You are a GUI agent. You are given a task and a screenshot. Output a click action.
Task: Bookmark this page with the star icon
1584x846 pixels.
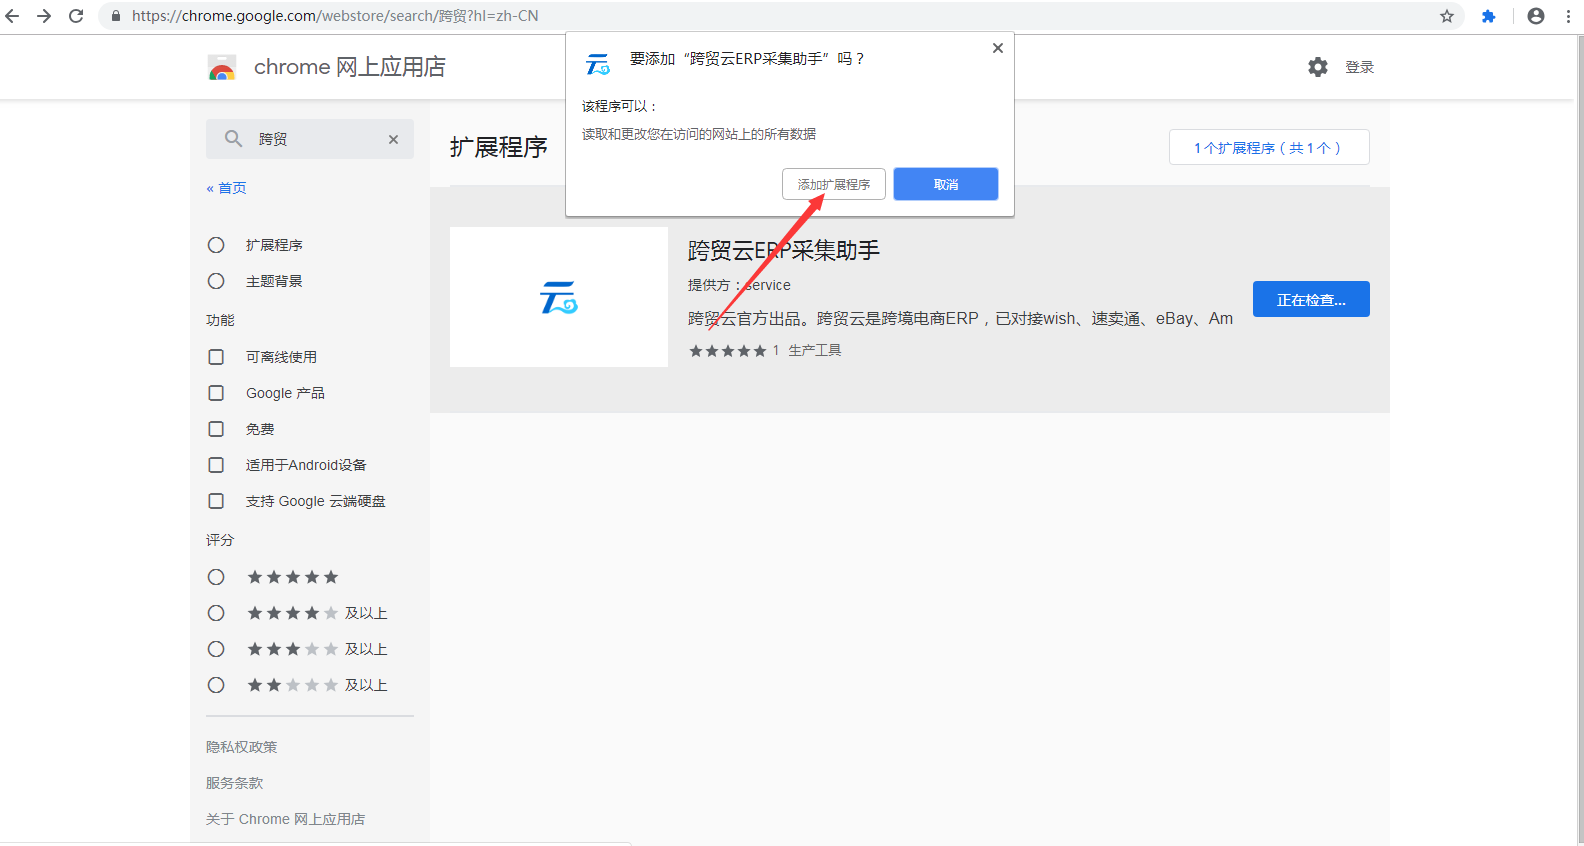tap(1447, 16)
